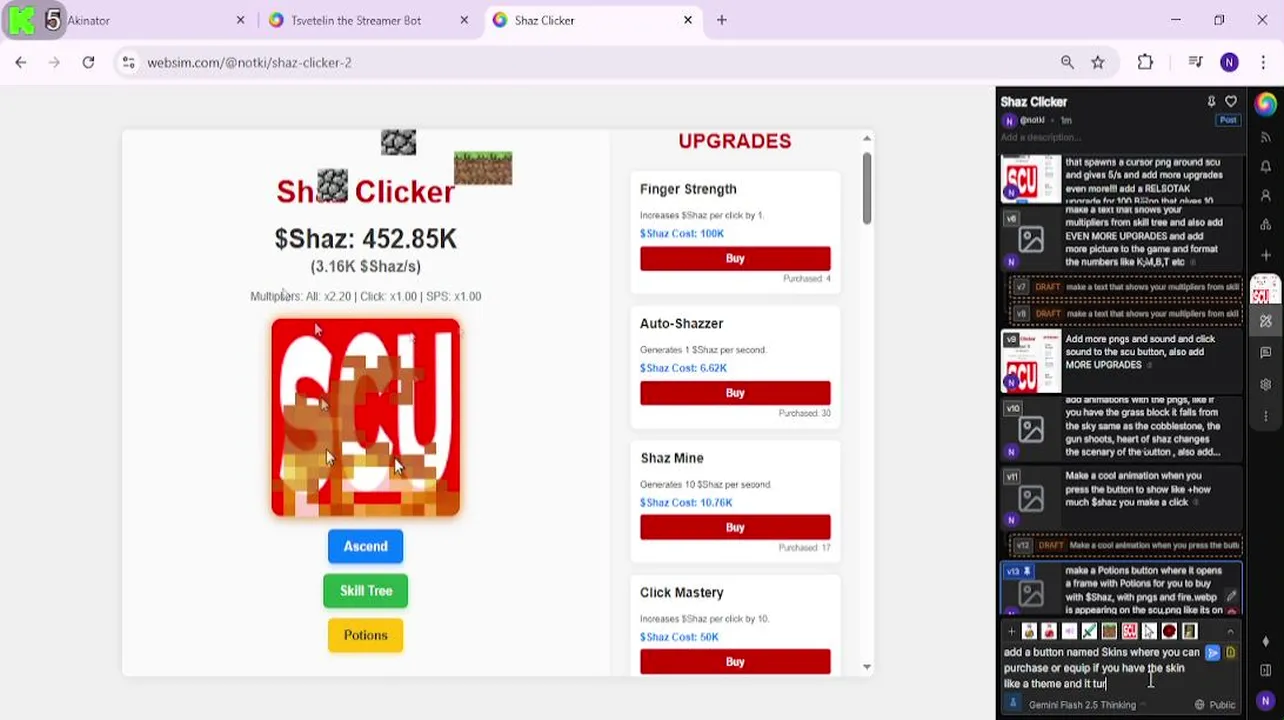Go back to the previous page

(21, 62)
